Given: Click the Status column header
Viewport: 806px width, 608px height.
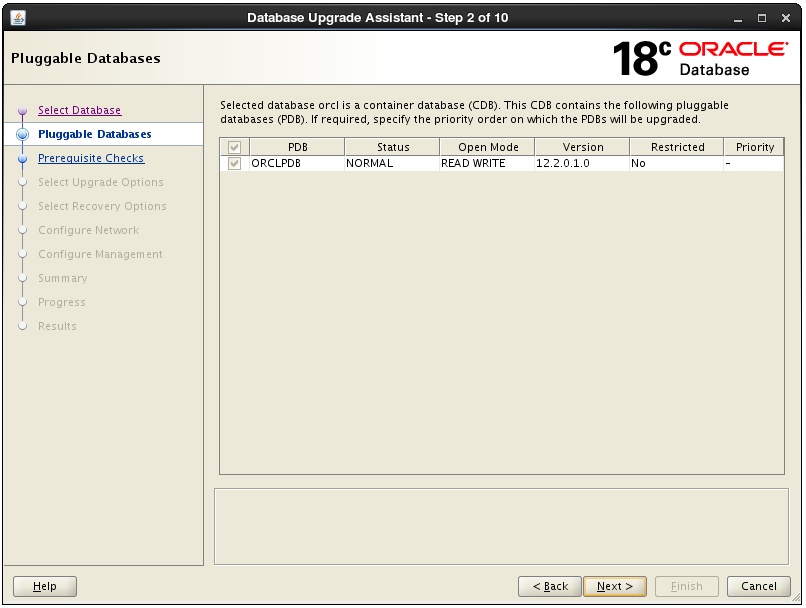Looking at the screenshot, I should pyautogui.click(x=392, y=147).
